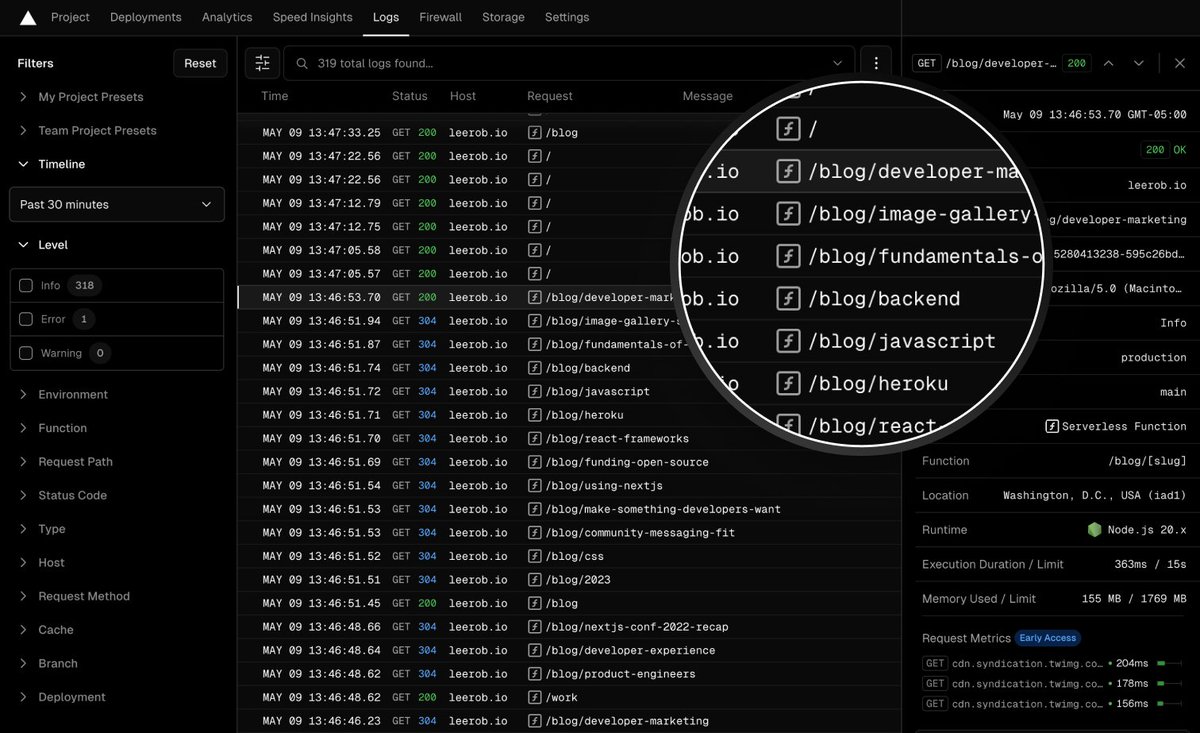Open the Settings tab
Image resolution: width=1200 pixels, height=733 pixels.
coord(567,17)
